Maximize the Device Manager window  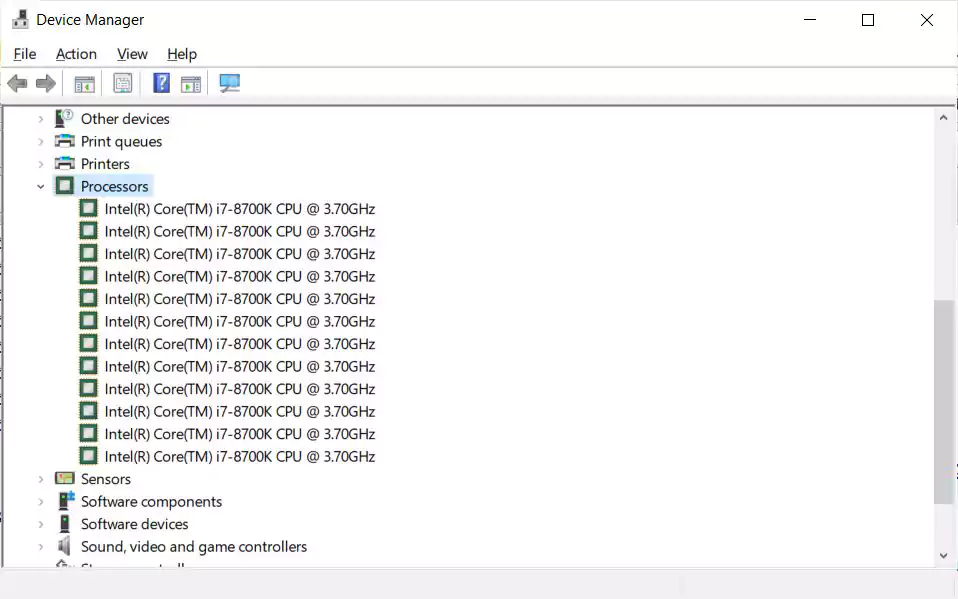(868, 20)
